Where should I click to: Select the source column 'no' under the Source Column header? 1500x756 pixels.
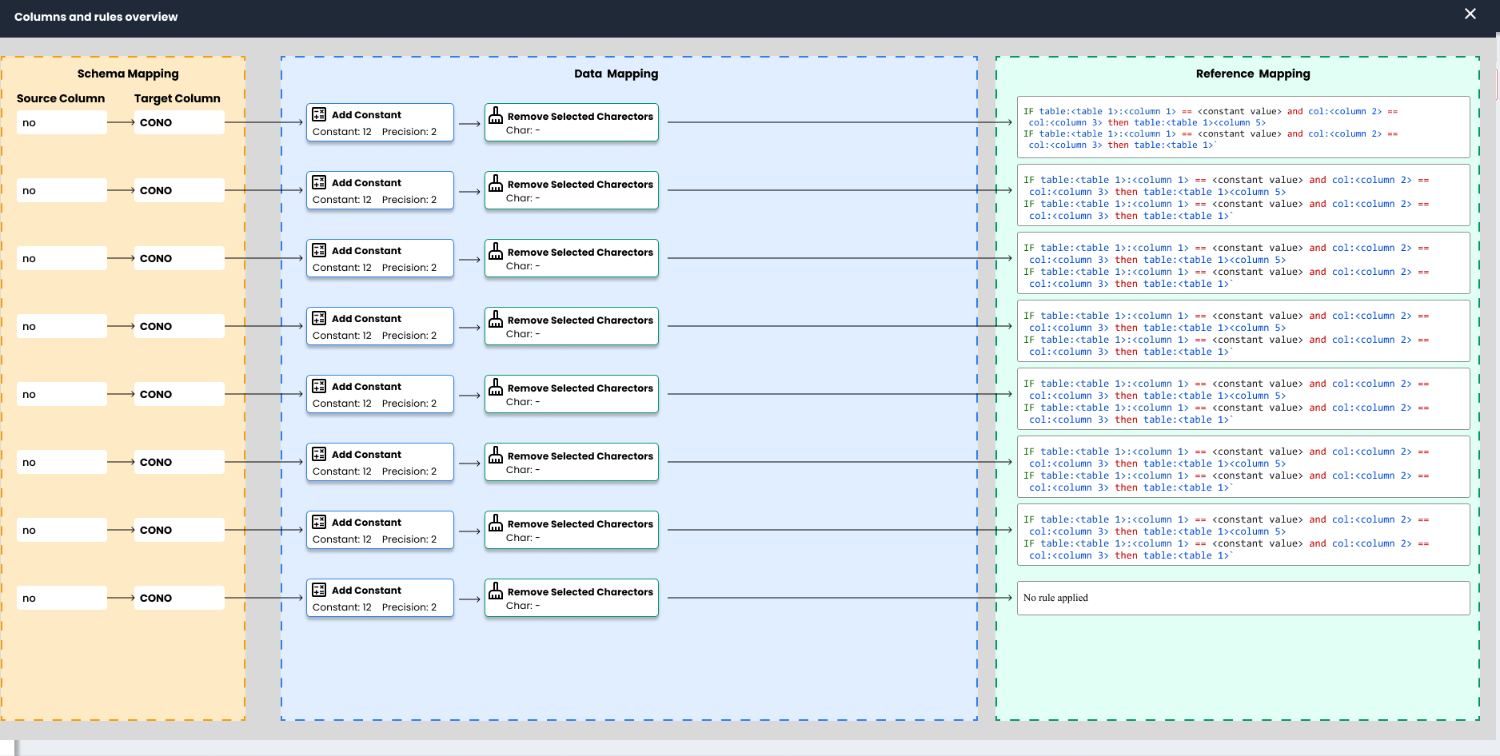pyautogui.click(x=62, y=123)
